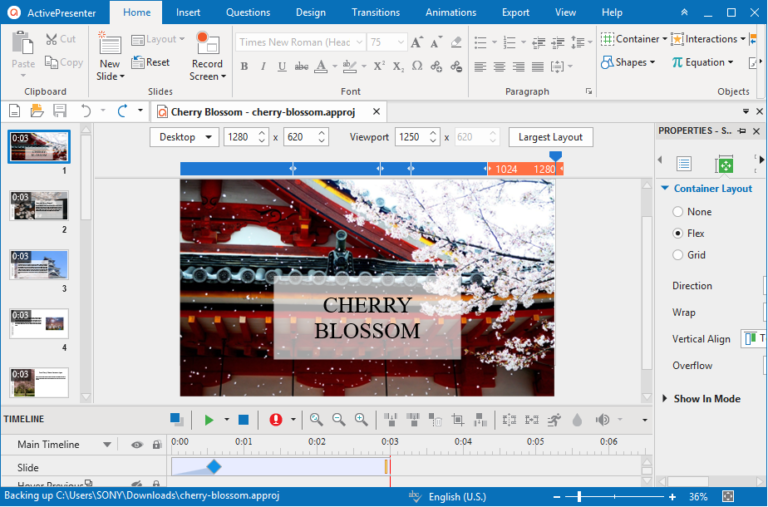Stop the timeline playback
The image size is (768, 507).
243,420
